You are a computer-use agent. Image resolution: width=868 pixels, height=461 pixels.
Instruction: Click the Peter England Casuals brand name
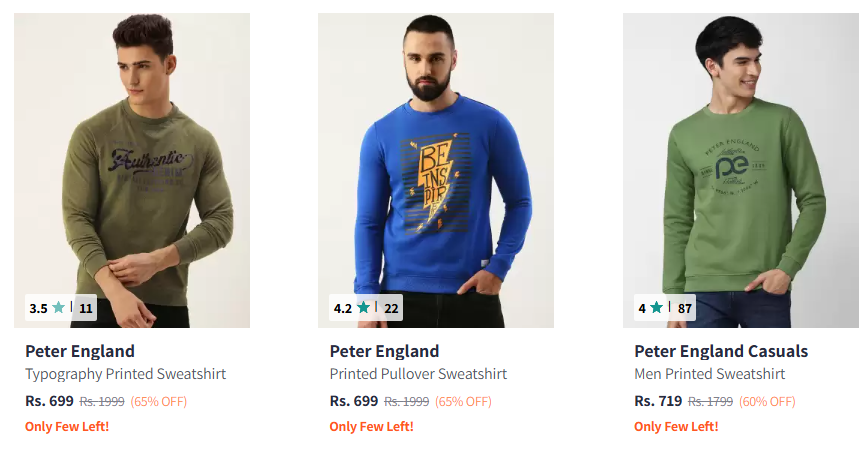coord(720,351)
